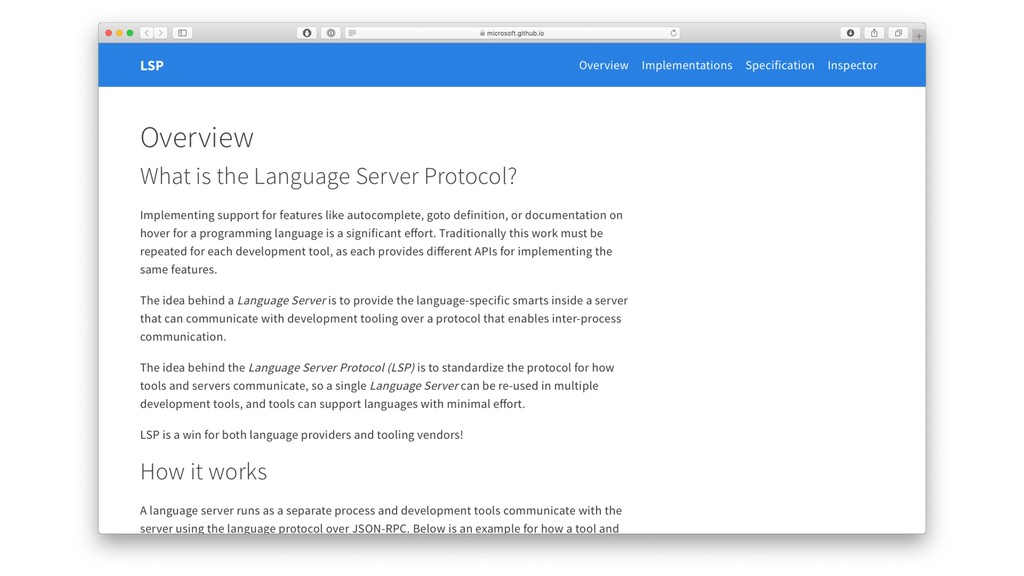Reload the page with the refresh icon
Screen dimensions: 1024x576
[673, 33]
